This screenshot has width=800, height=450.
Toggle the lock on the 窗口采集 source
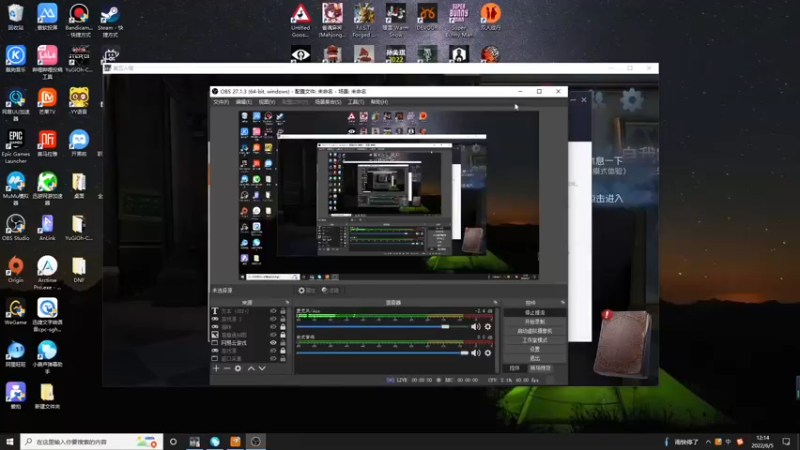pos(283,359)
